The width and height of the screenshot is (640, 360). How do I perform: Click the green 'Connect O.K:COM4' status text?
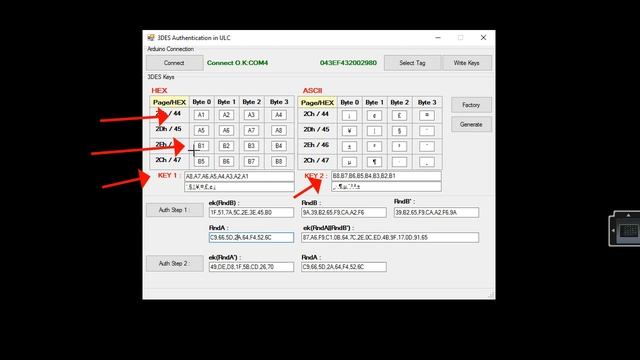(x=238, y=63)
